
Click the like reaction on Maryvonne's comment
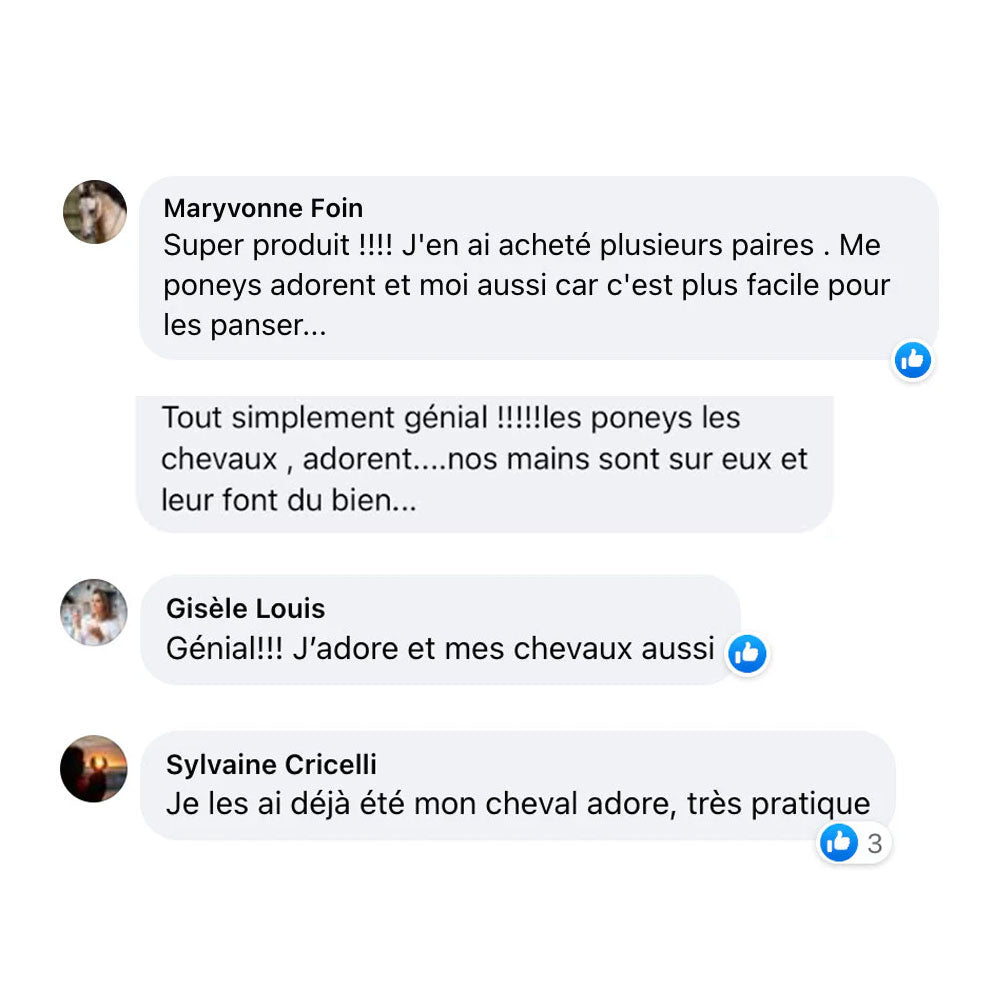pyautogui.click(x=912, y=360)
